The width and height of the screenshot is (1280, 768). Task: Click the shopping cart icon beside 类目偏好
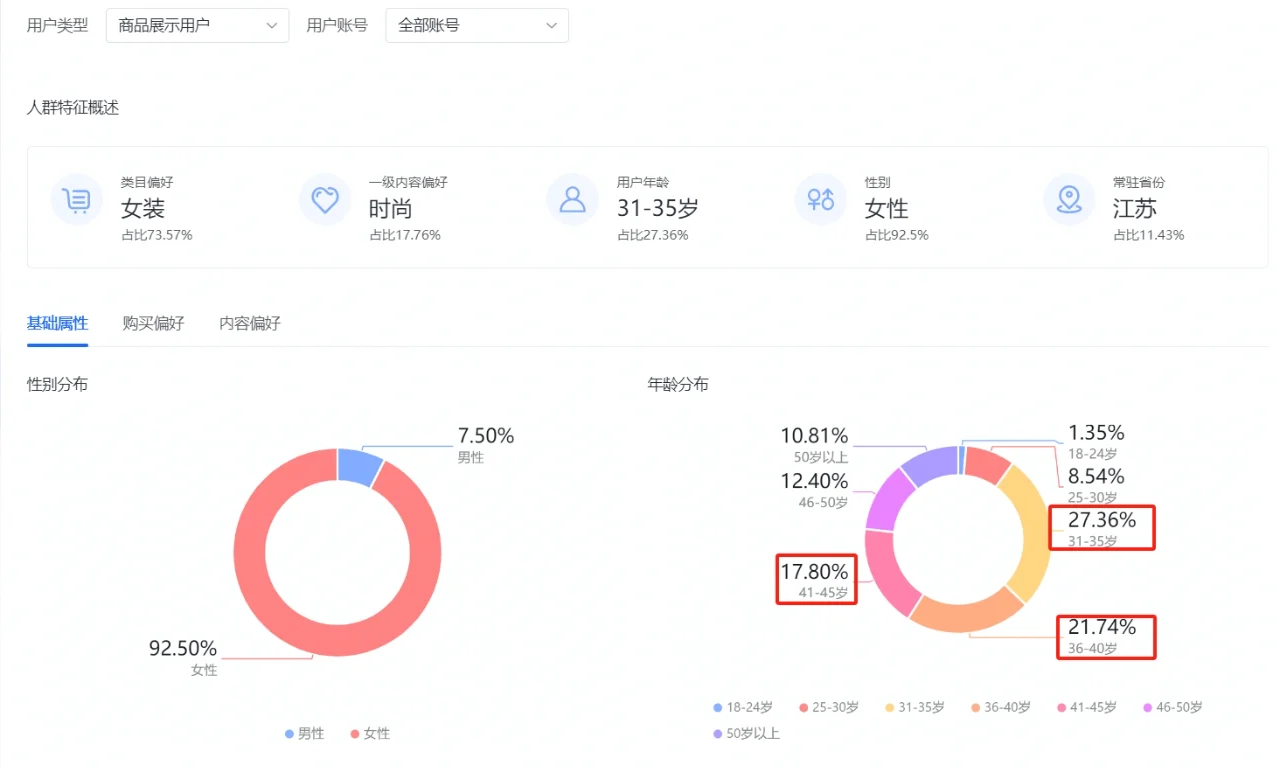(77, 200)
